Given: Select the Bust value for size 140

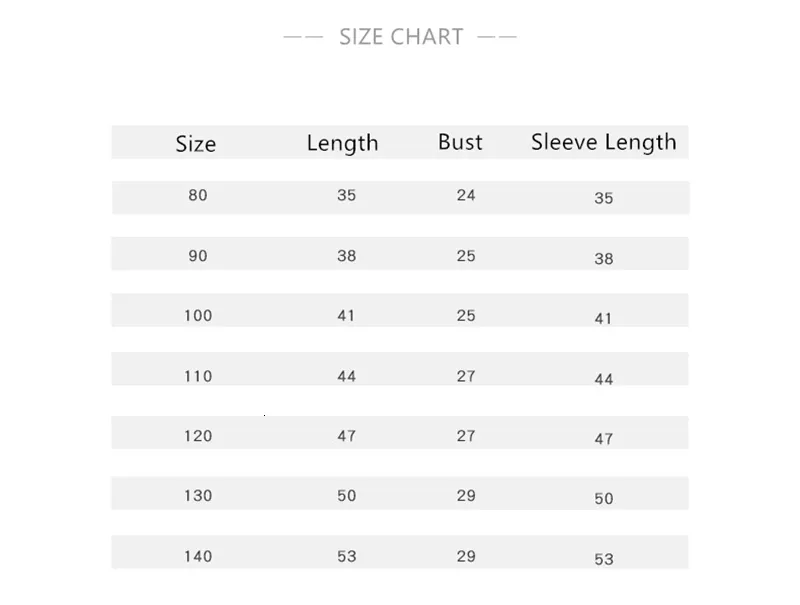Looking at the screenshot, I should click(x=466, y=556).
